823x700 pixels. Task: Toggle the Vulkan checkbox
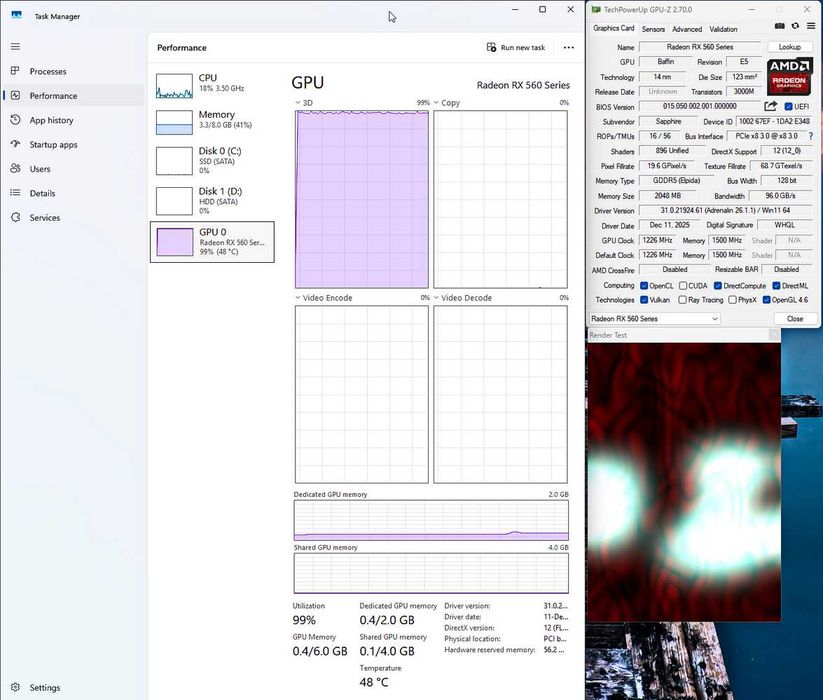(x=644, y=300)
